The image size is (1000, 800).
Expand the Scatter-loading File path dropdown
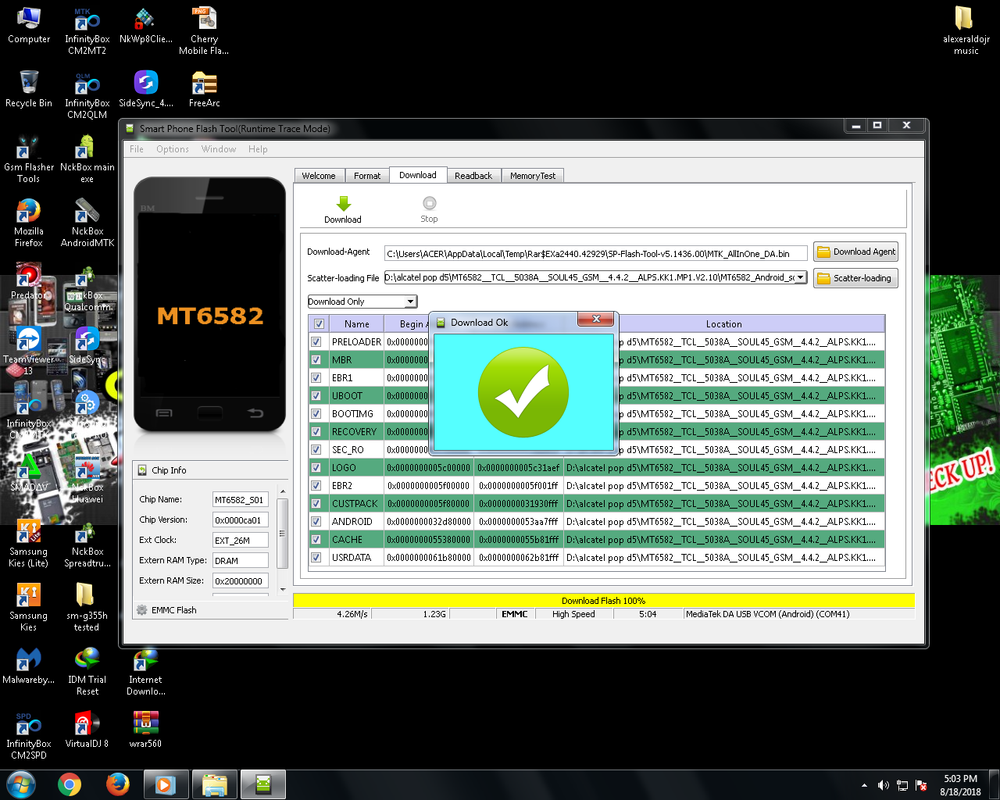click(800, 278)
